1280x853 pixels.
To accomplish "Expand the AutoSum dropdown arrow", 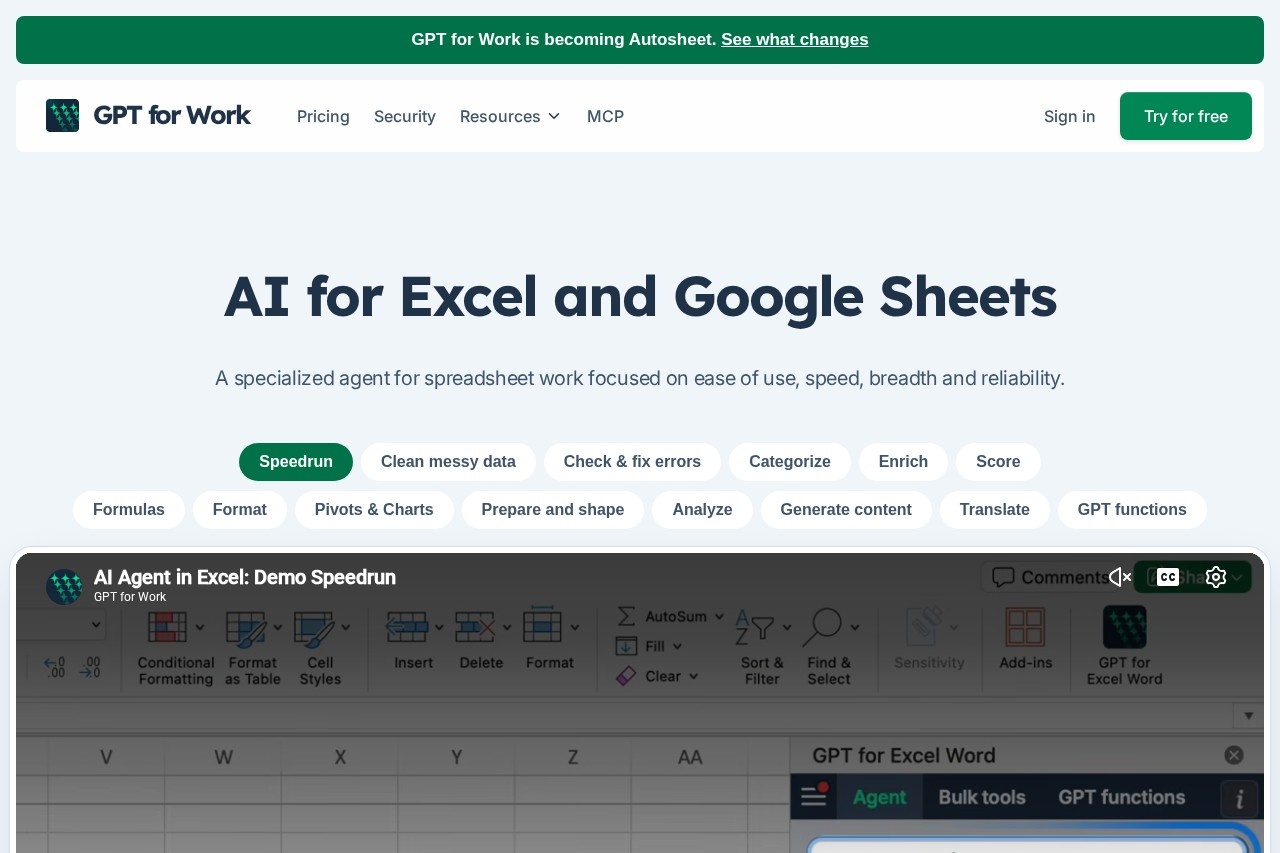I will tap(719, 617).
